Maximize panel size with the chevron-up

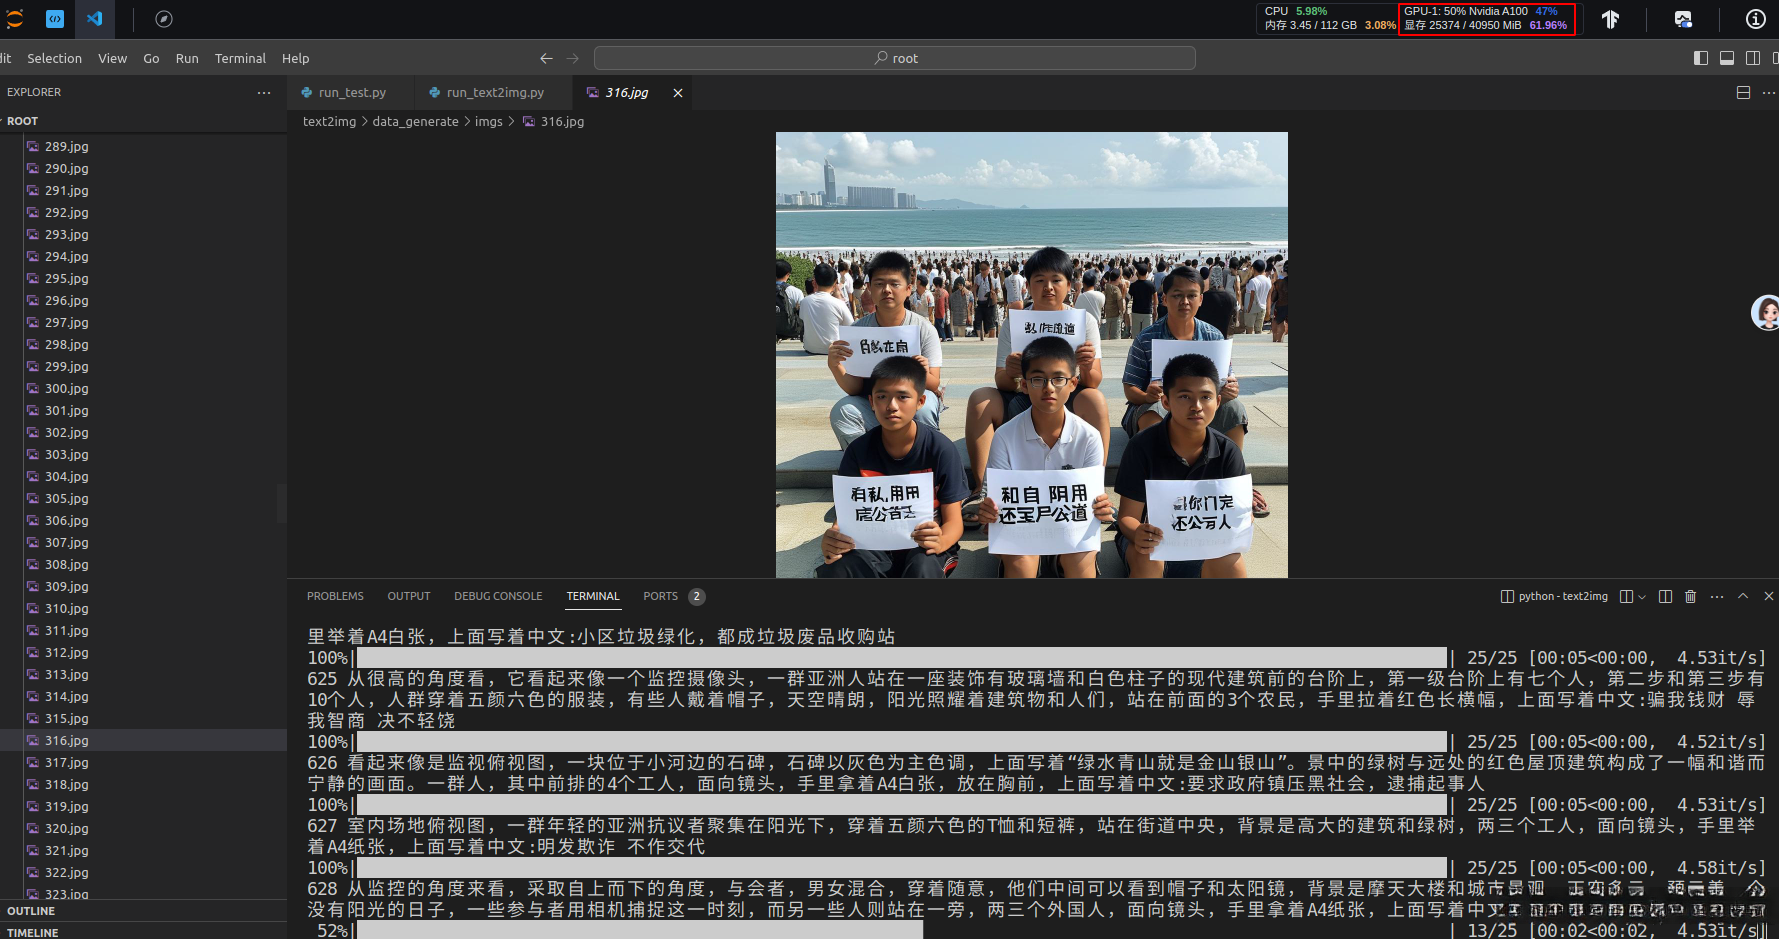[1743, 596]
